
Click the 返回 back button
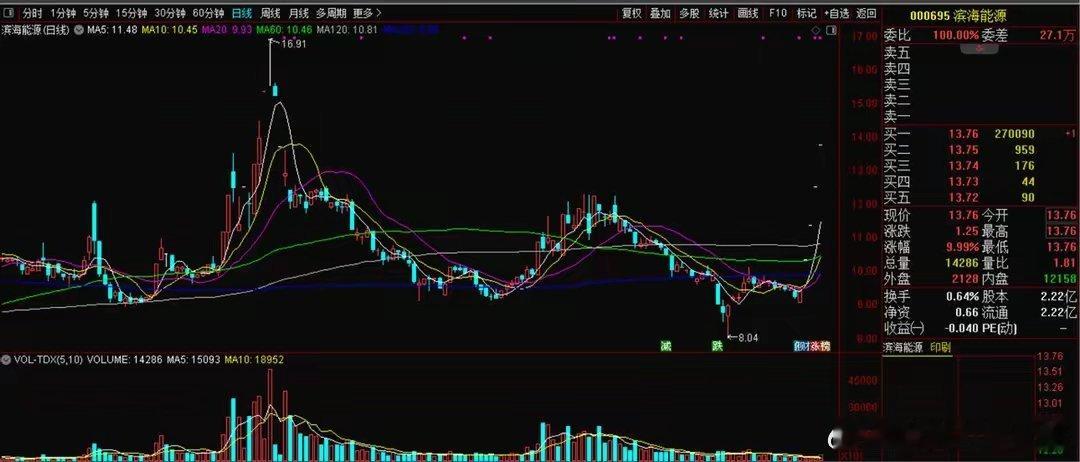click(866, 13)
